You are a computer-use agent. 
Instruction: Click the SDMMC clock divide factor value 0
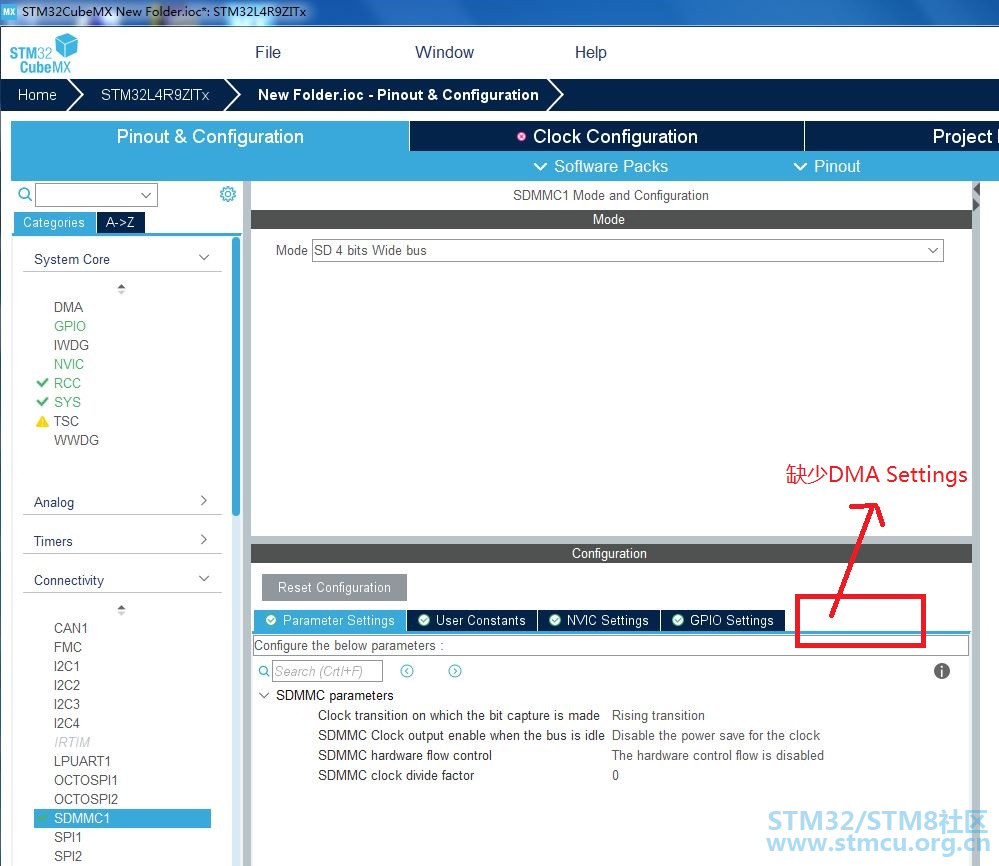tap(615, 776)
